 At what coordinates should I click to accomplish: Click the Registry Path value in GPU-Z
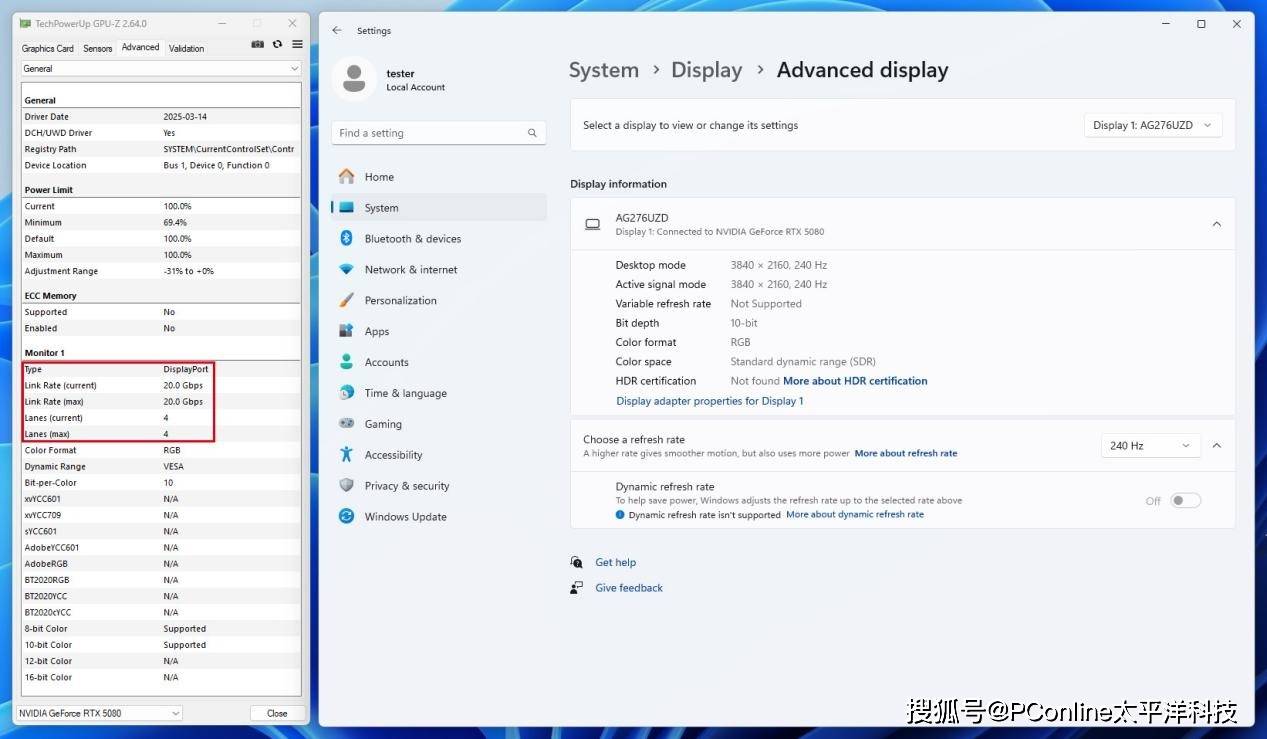[x=229, y=149]
